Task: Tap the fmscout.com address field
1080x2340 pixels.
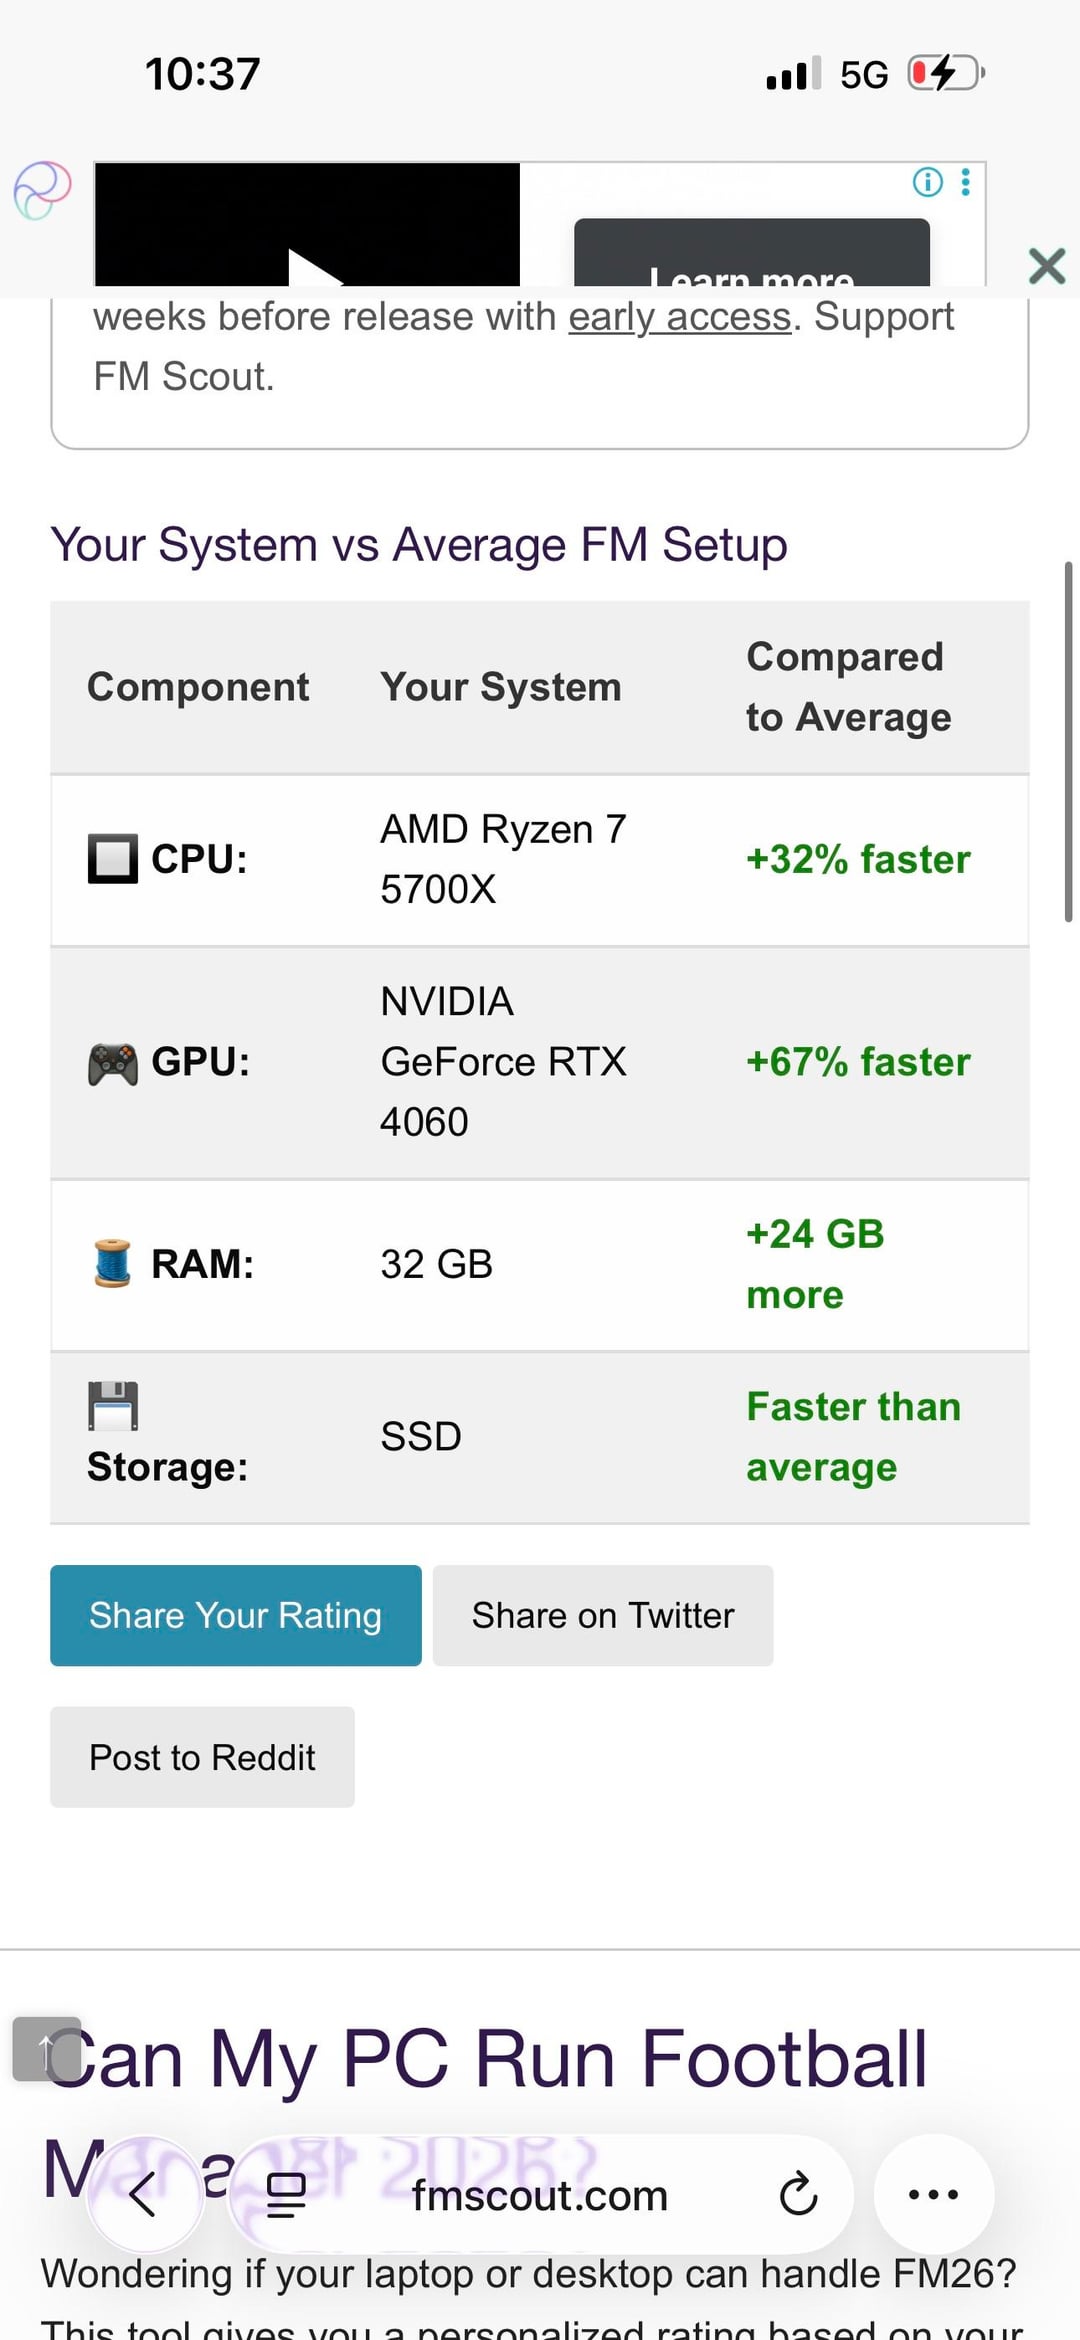Action: tap(540, 2196)
